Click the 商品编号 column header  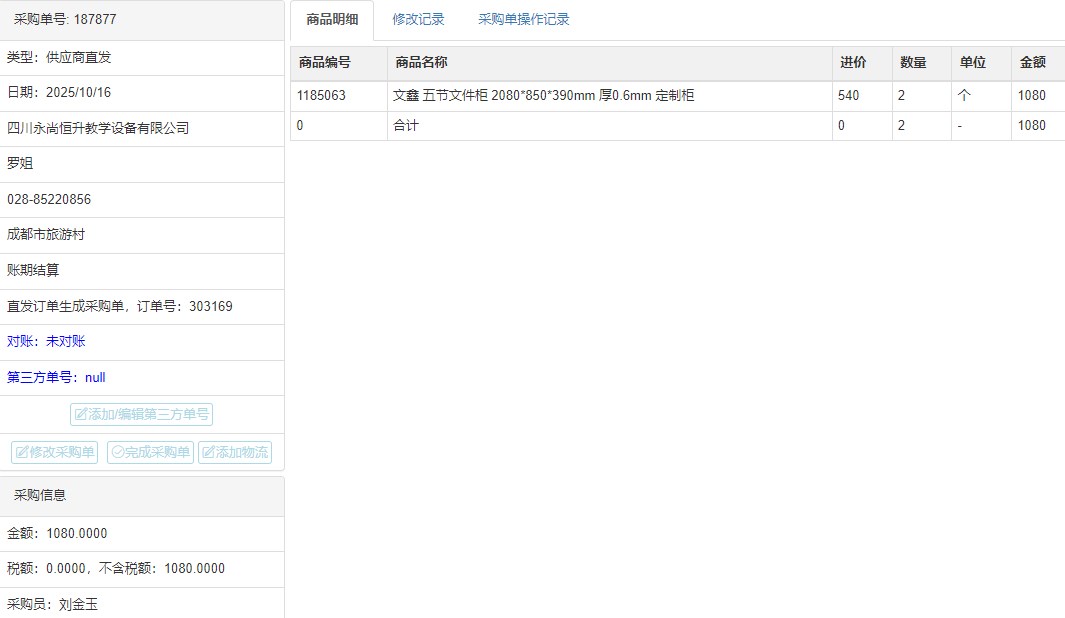[325, 63]
